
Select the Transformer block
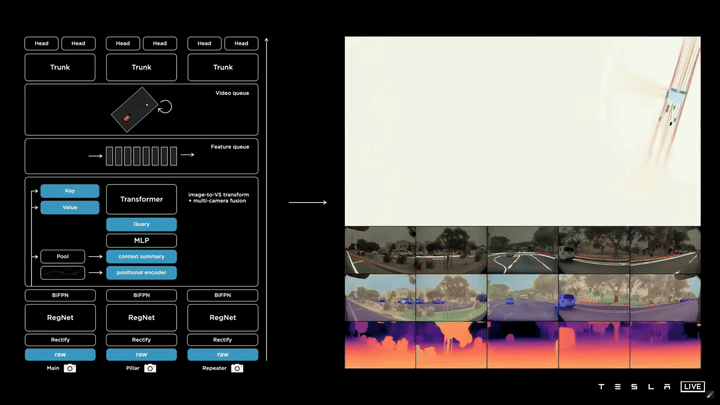(141, 199)
